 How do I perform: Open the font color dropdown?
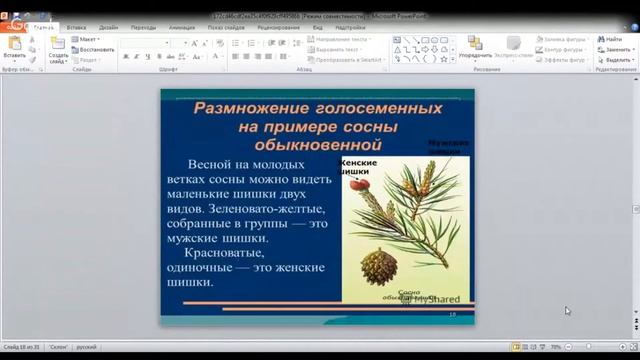point(222,57)
